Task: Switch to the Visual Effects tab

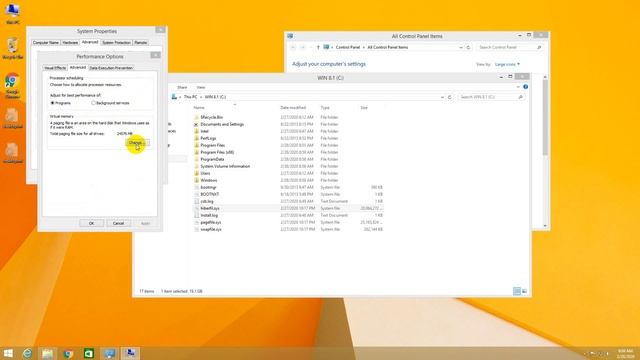Action: click(55, 68)
